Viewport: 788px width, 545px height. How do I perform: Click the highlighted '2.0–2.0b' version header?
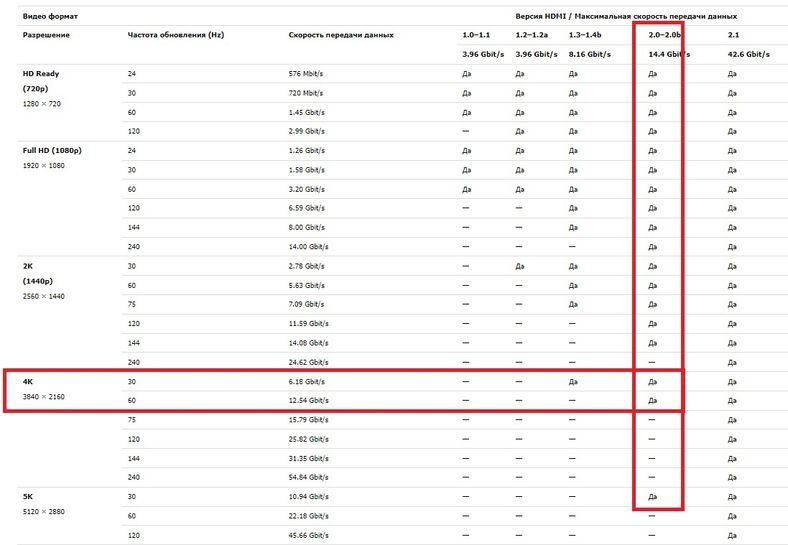pyautogui.click(x=665, y=35)
